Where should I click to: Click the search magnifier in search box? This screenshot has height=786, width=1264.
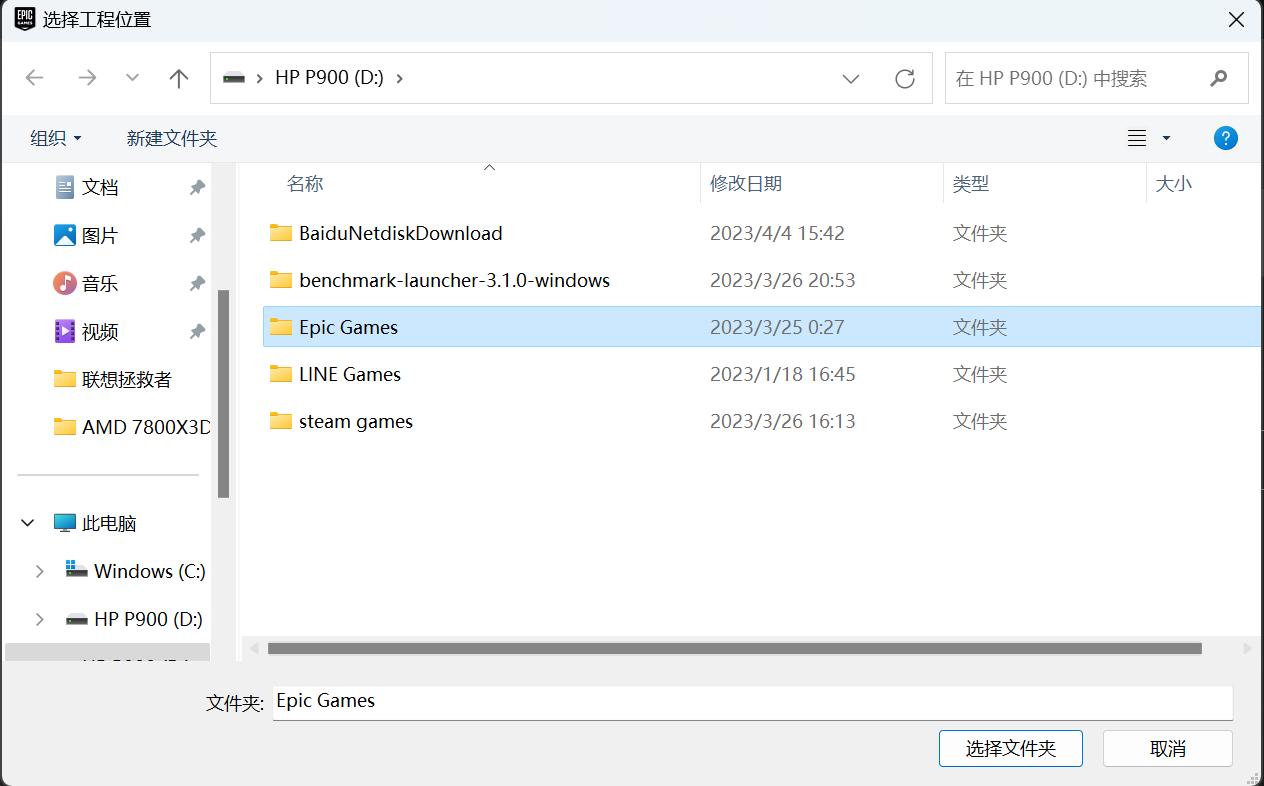tap(1219, 77)
